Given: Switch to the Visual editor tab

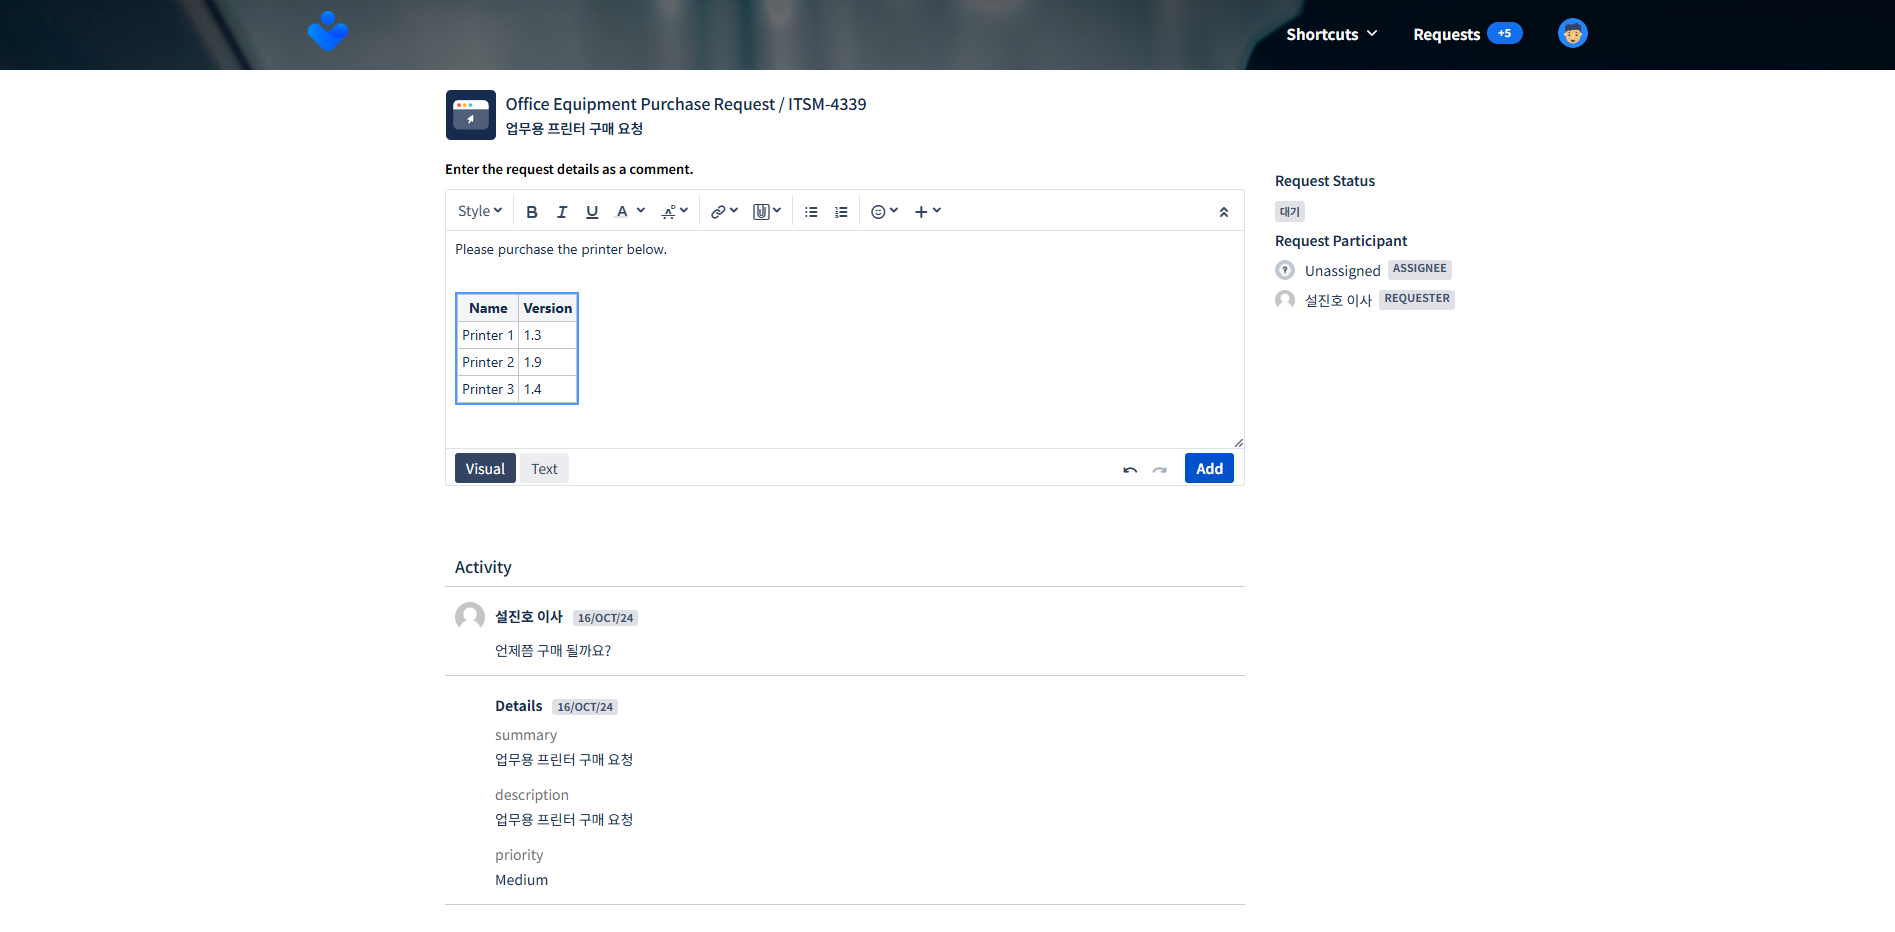Looking at the screenshot, I should click(x=485, y=468).
